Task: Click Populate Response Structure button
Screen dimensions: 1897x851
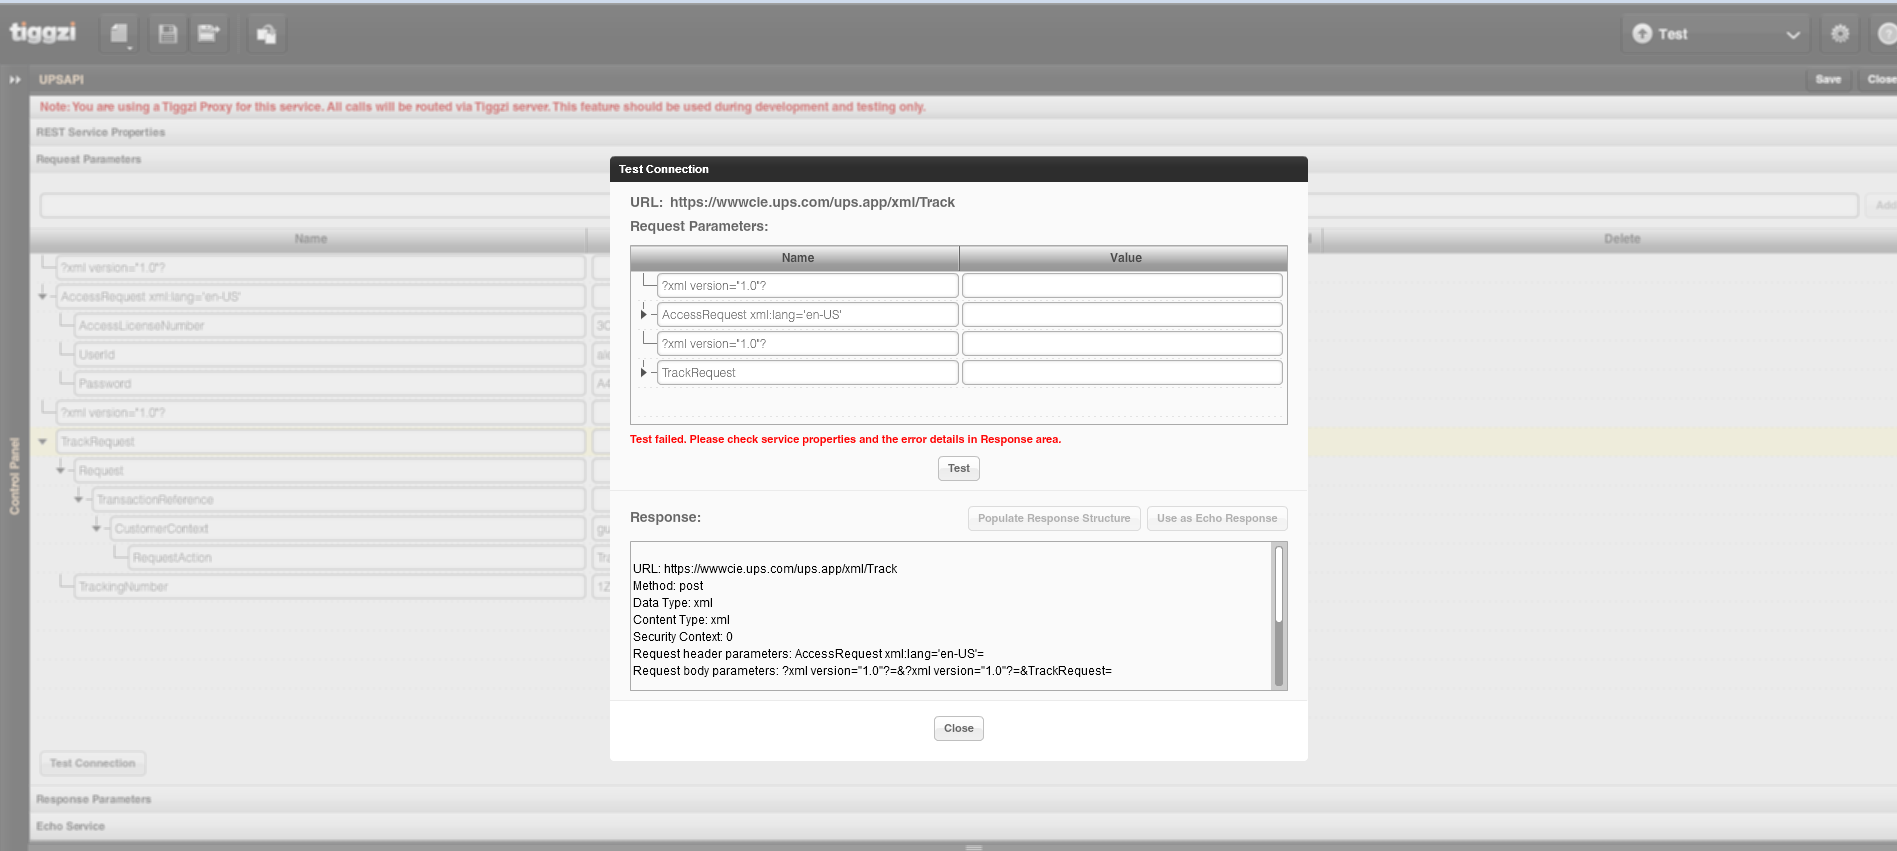Action: [1053, 518]
